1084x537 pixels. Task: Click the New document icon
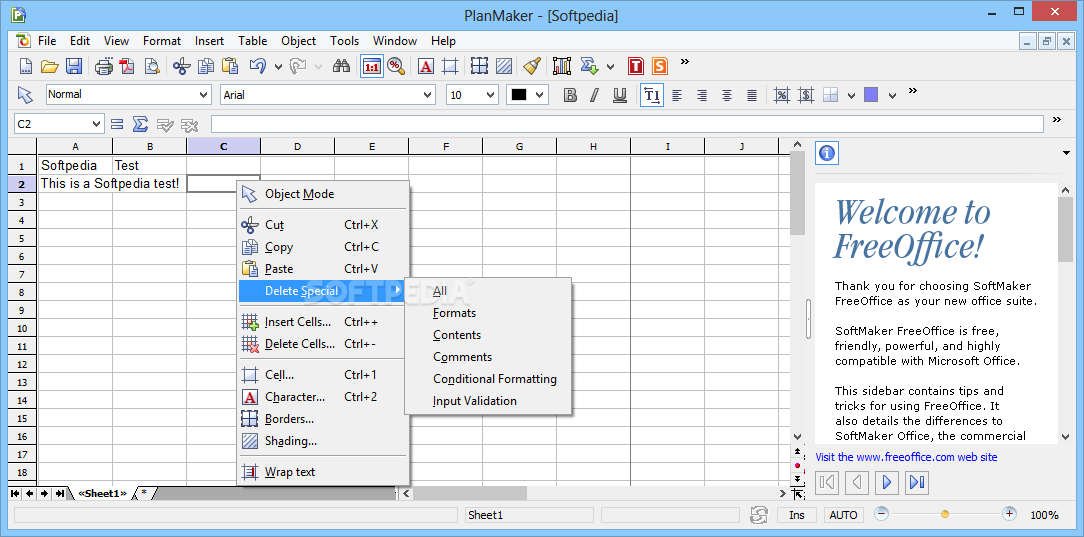coord(25,66)
